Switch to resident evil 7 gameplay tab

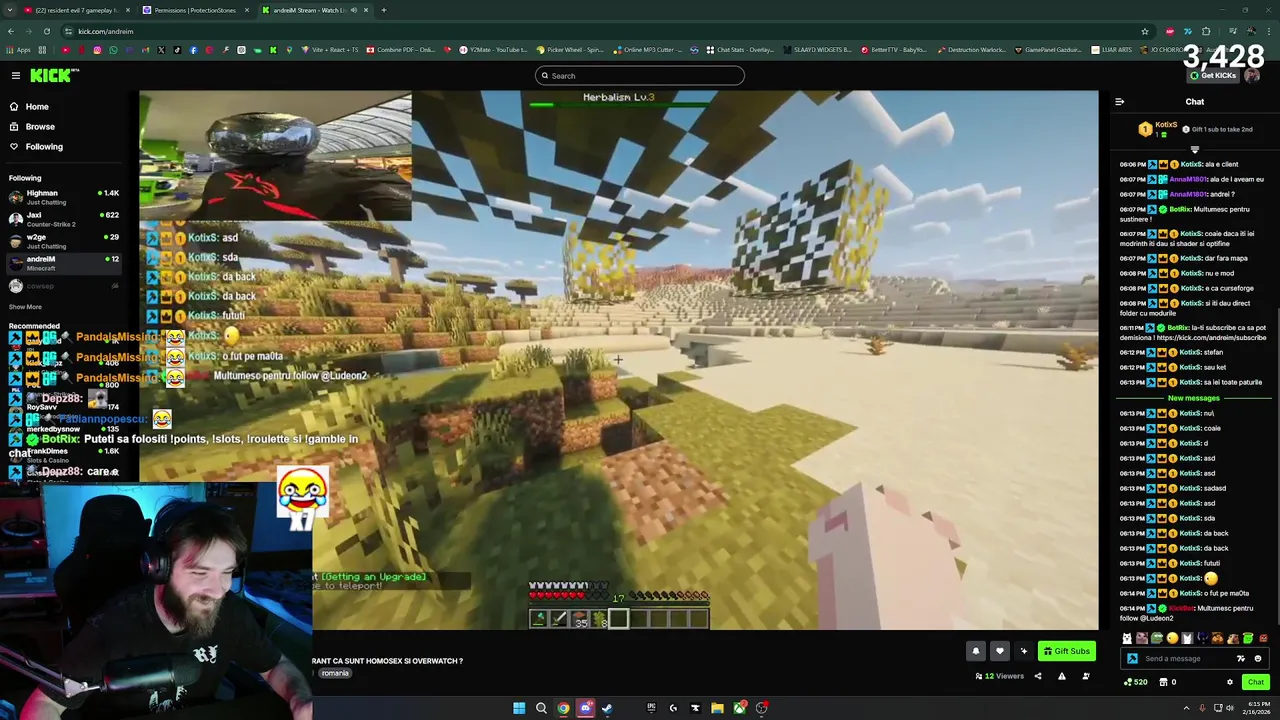[75, 10]
